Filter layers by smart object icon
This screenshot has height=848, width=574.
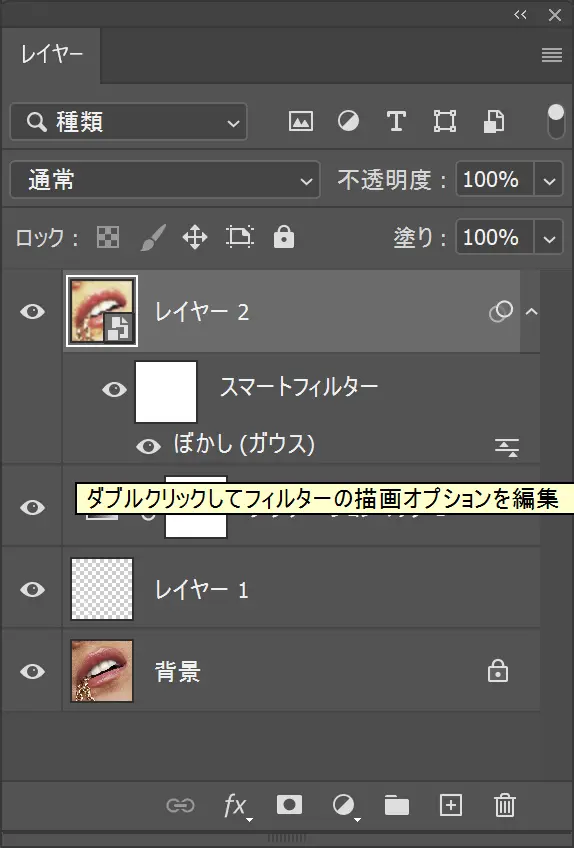(493, 121)
